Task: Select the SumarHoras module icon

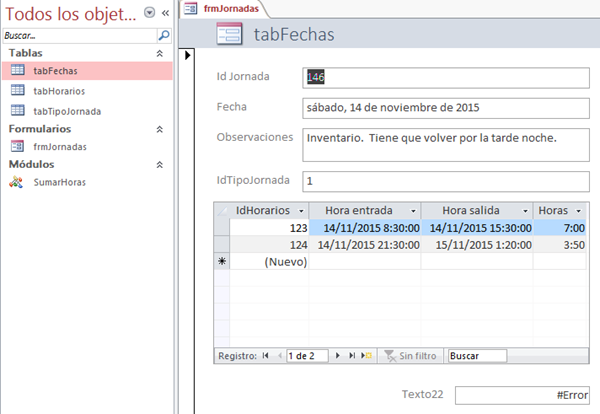Action: coord(16,182)
